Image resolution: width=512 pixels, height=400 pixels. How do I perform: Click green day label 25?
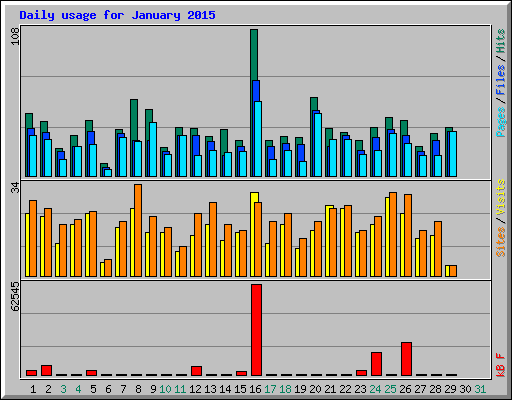pyautogui.click(x=390, y=389)
